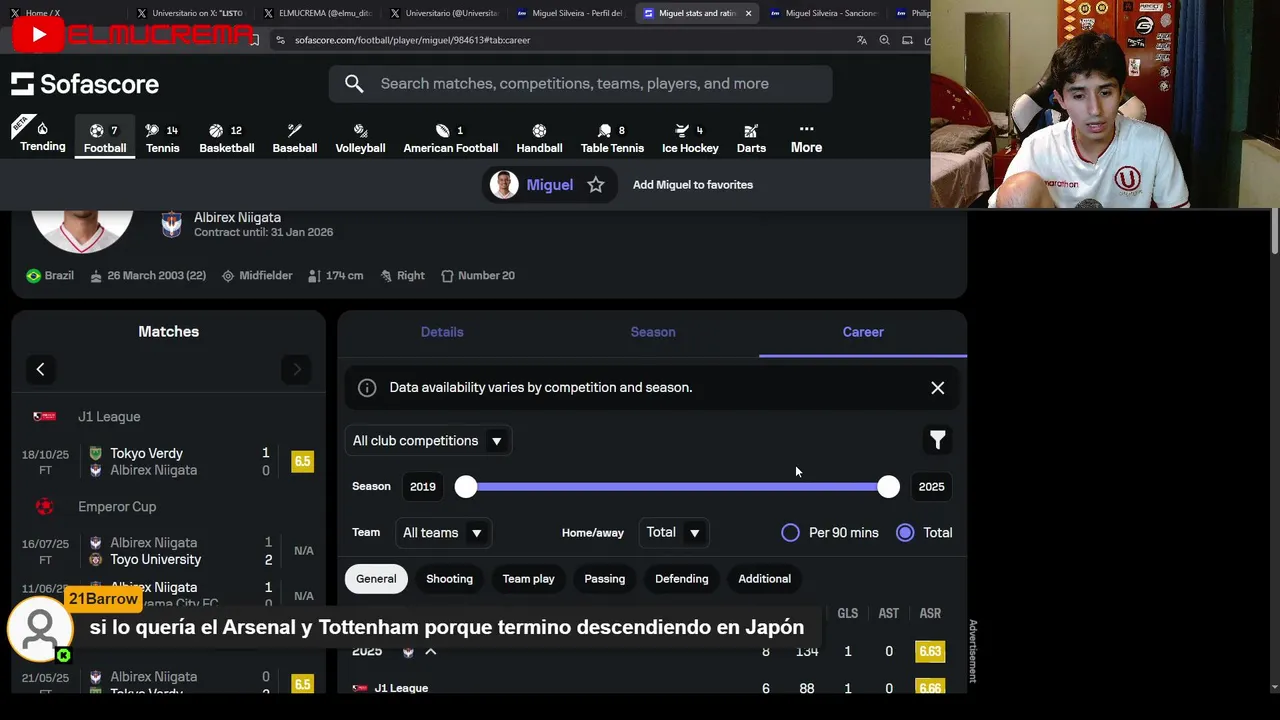Open the J1 League link in Matches
The width and height of the screenshot is (1280, 720).
tap(109, 417)
